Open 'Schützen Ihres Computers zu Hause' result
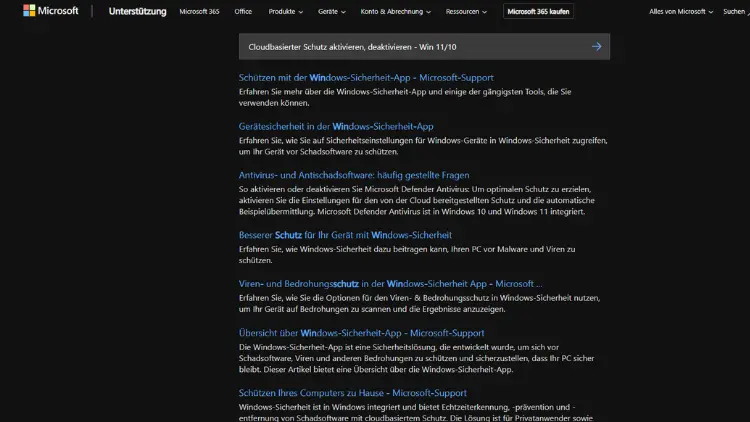750x422 pixels. tap(353, 393)
